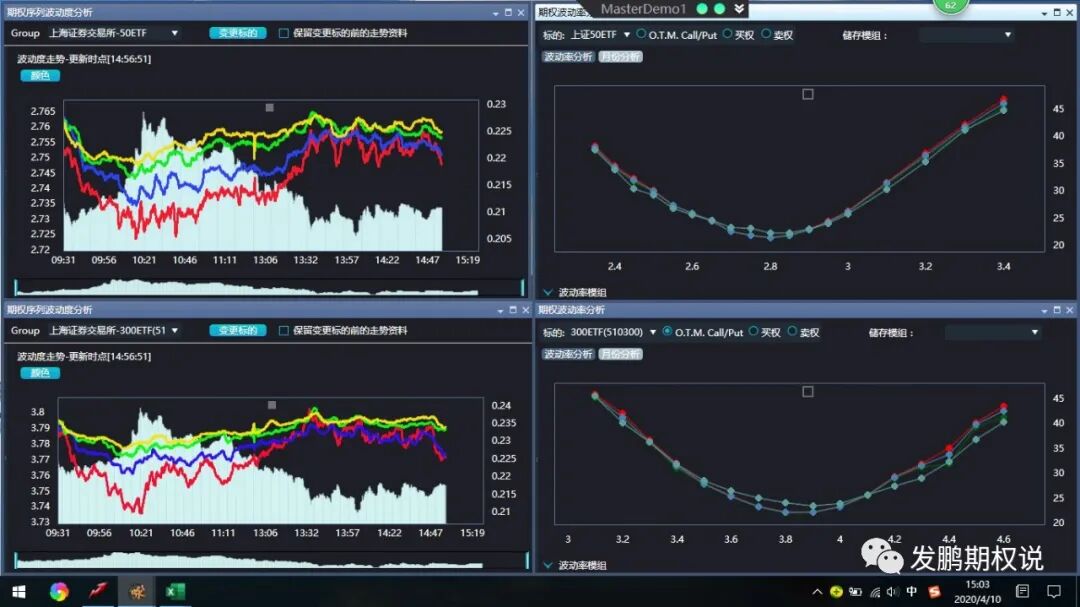Open the pin menu arrow of the bottom-left panel
The image size is (1080, 607).
coord(500,311)
